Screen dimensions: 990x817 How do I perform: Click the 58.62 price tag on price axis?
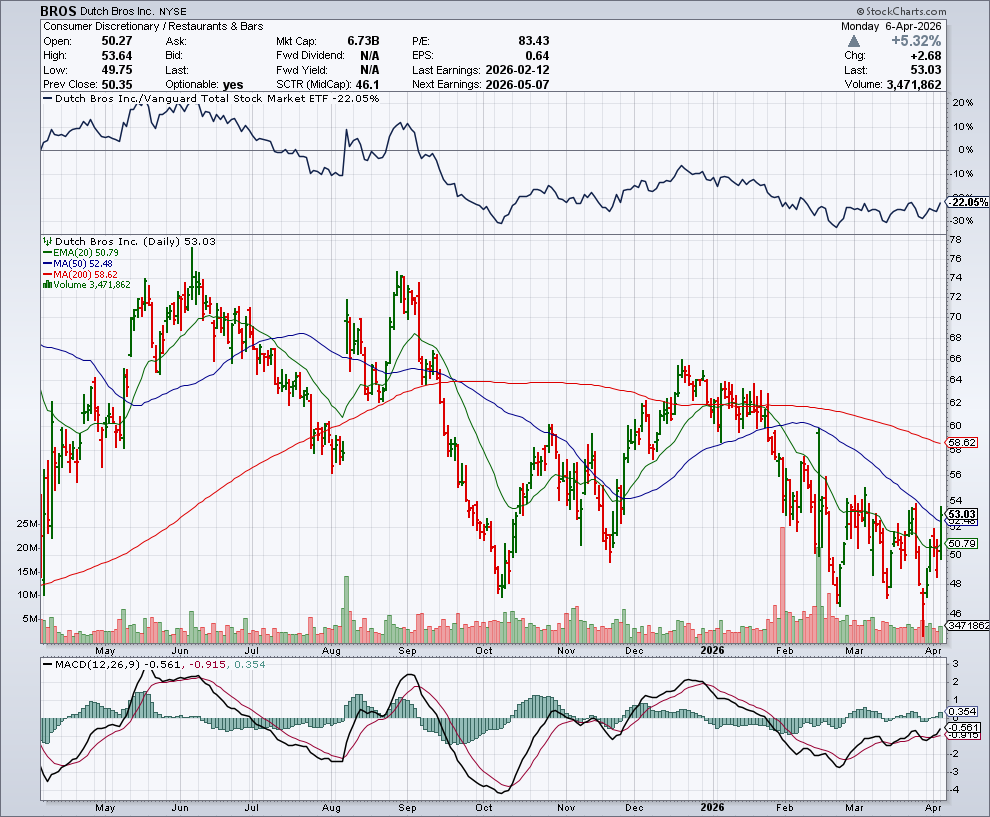[x=962, y=443]
